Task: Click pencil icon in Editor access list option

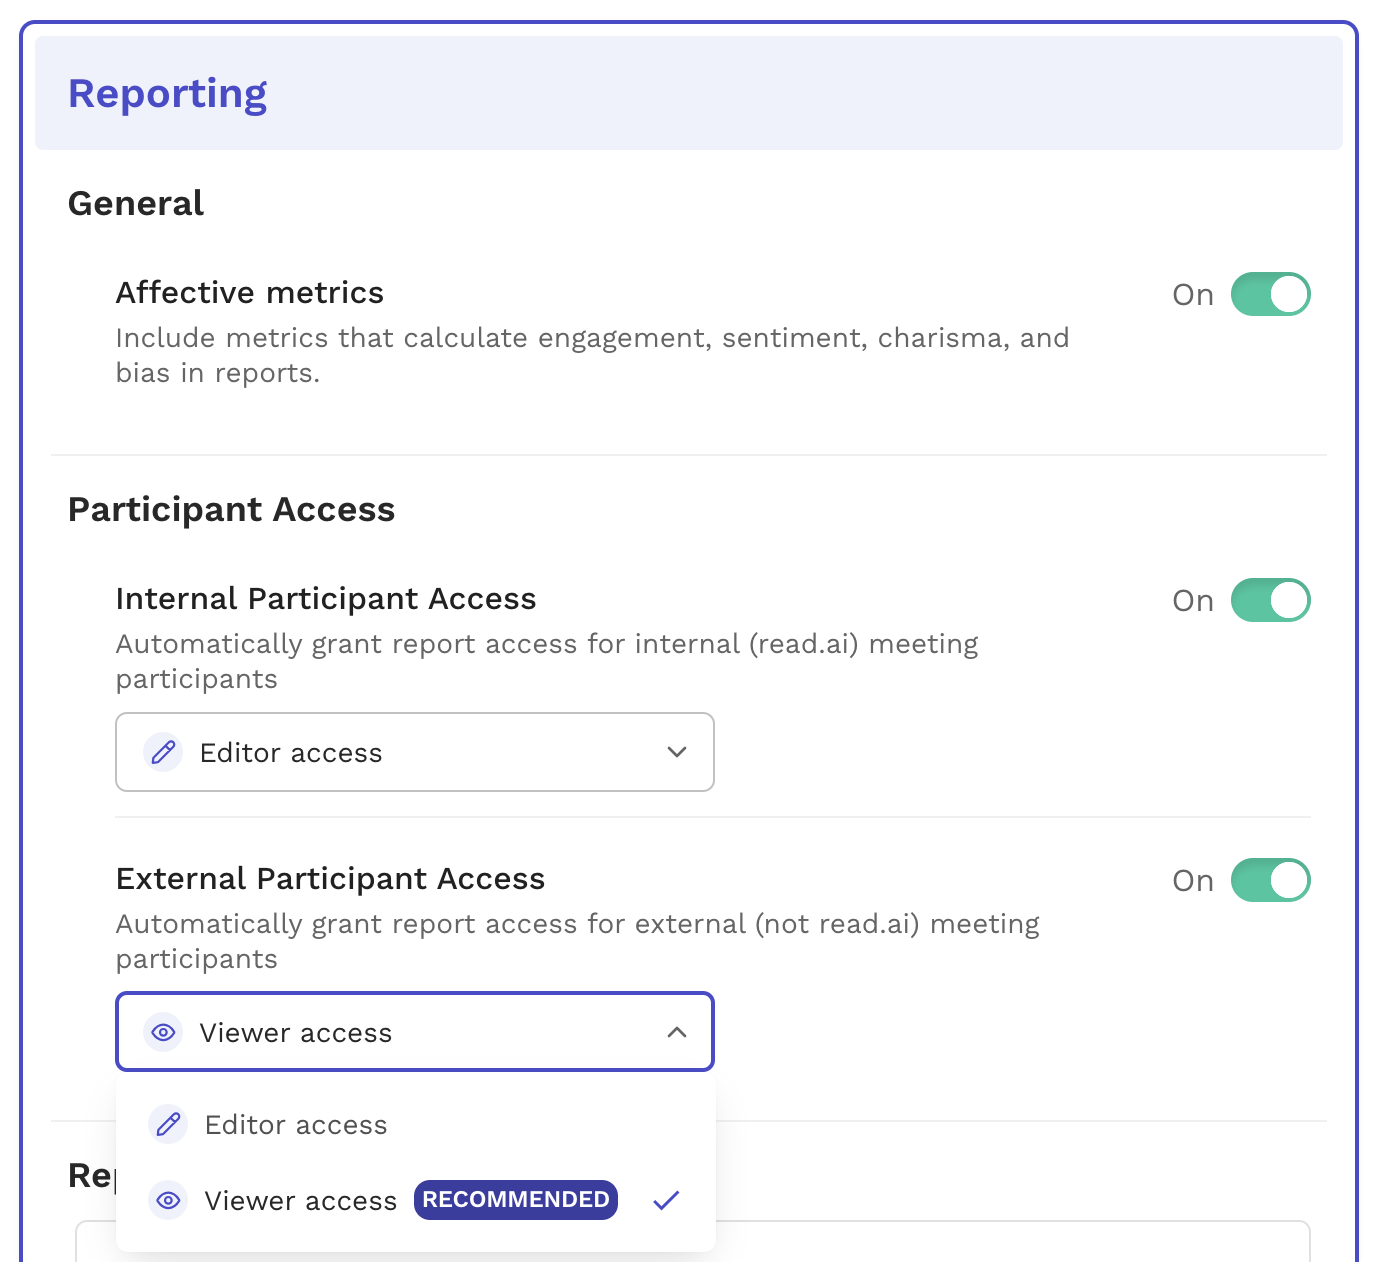Action: pyautogui.click(x=168, y=1125)
